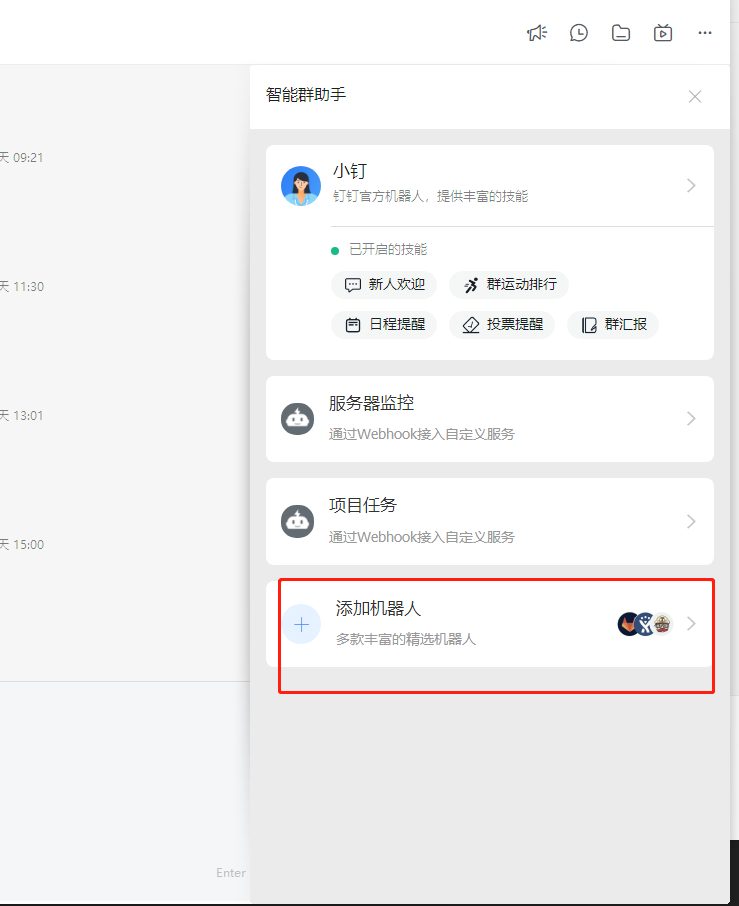Open the more options ellipsis menu
The width and height of the screenshot is (739, 906).
705,33
